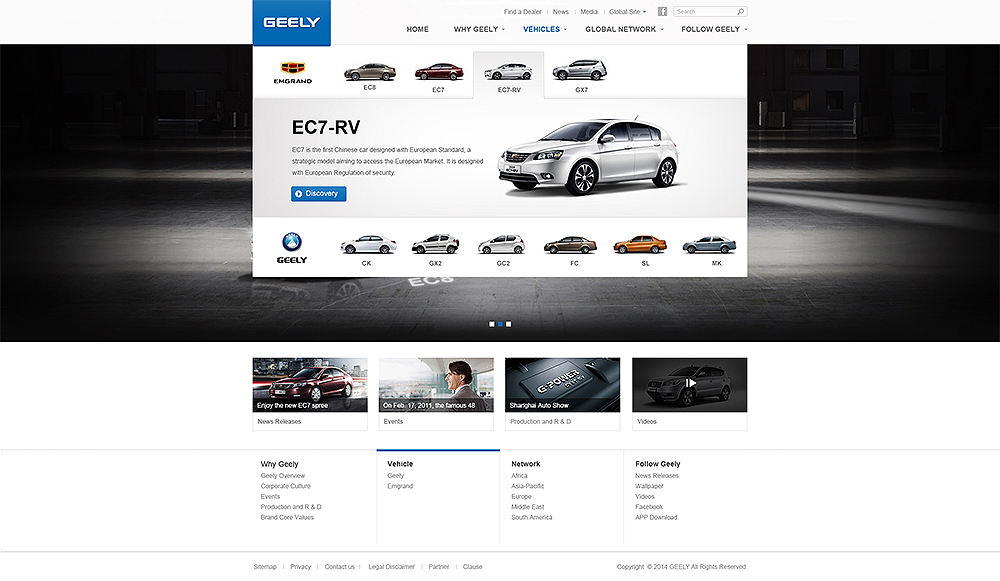Viewport: 1000px width, 581px height.
Task: Open the News Releases thumbnail card
Action: point(310,393)
